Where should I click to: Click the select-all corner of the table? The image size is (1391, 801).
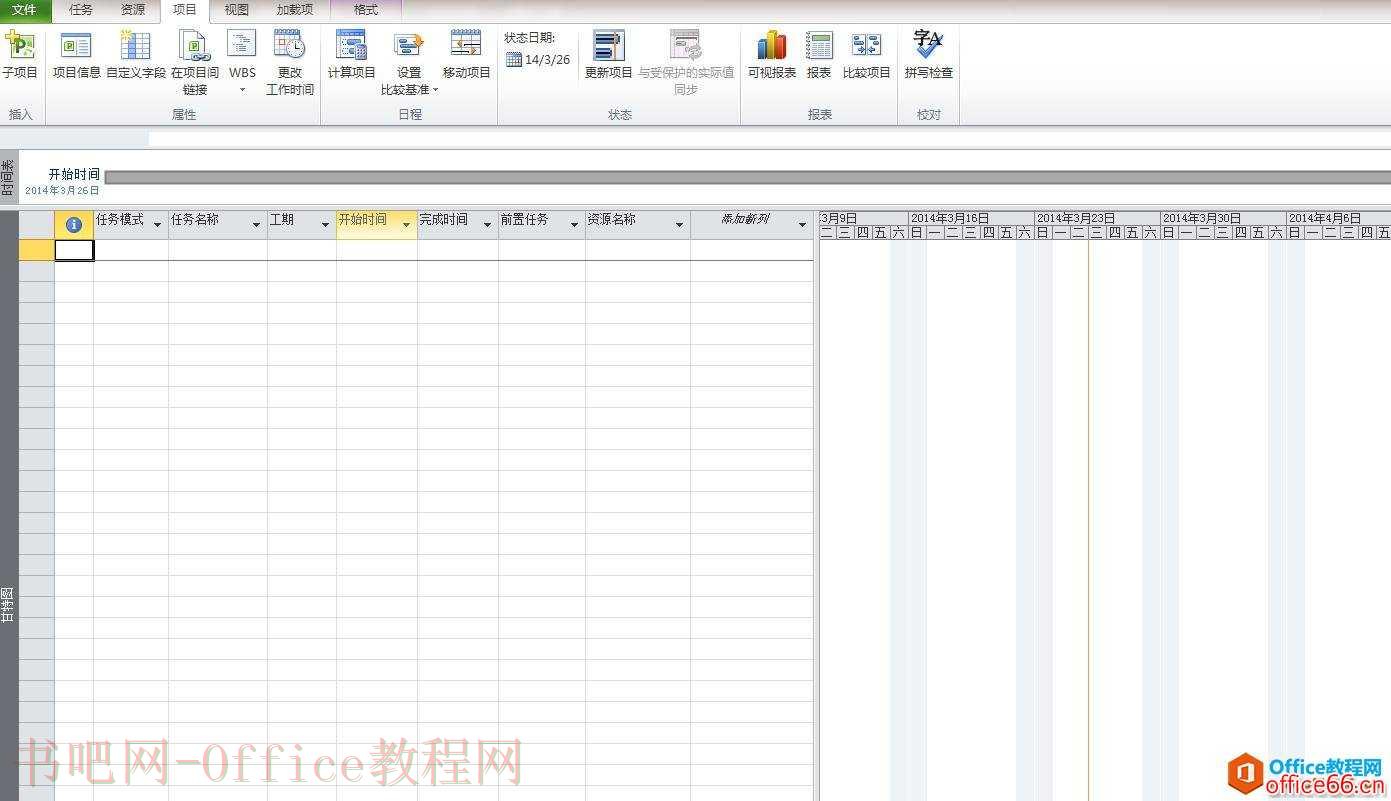(x=37, y=225)
